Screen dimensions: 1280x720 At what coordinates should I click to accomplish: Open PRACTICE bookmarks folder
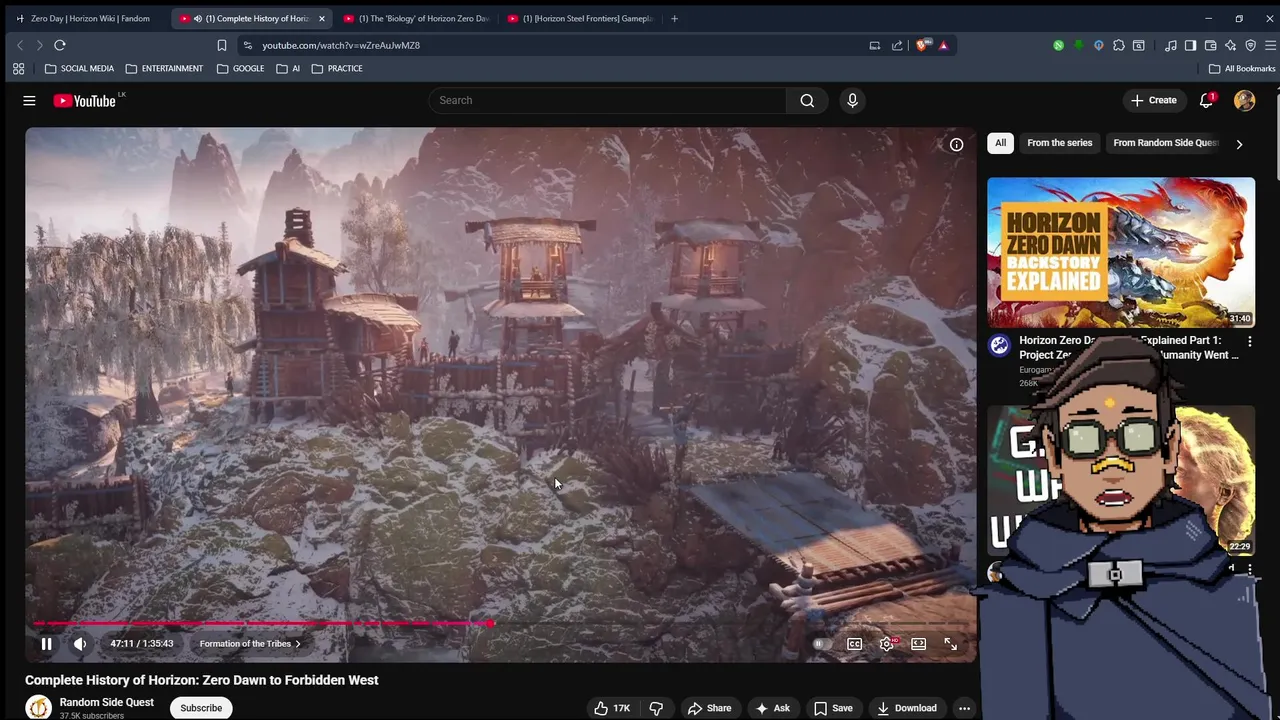[337, 68]
